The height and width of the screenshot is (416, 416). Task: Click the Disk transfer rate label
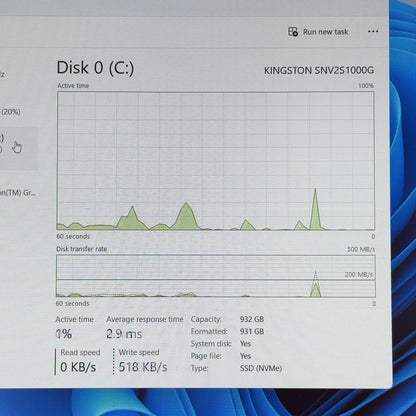(x=82, y=249)
